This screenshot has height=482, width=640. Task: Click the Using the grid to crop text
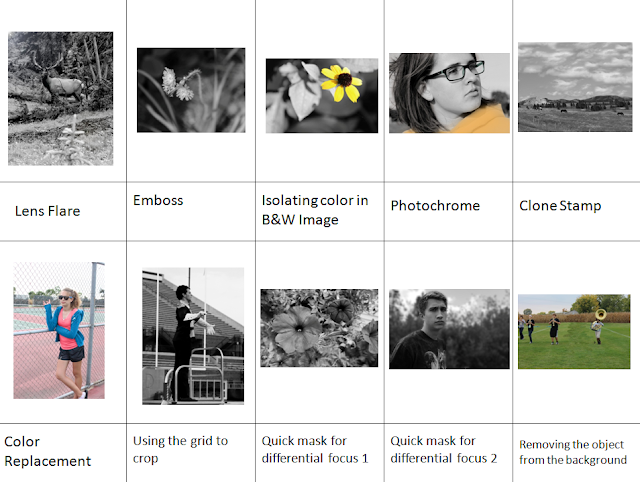[x=180, y=449]
